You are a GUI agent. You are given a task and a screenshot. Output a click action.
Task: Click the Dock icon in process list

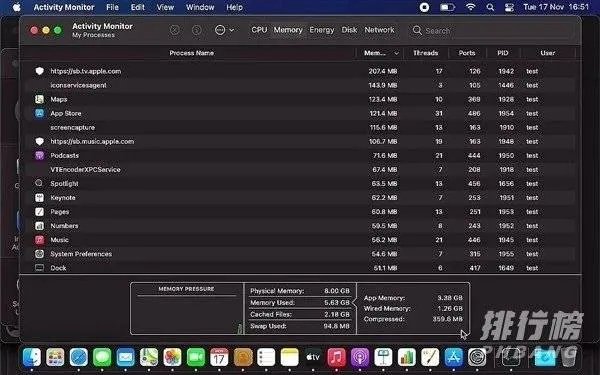point(39,268)
